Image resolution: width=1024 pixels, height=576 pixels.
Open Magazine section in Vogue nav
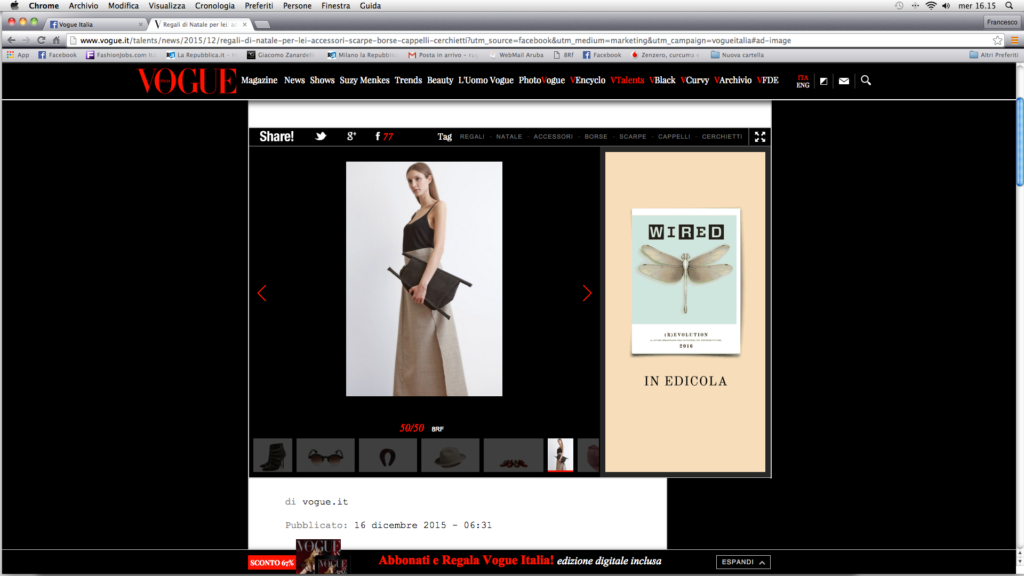click(x=259, y=80)
